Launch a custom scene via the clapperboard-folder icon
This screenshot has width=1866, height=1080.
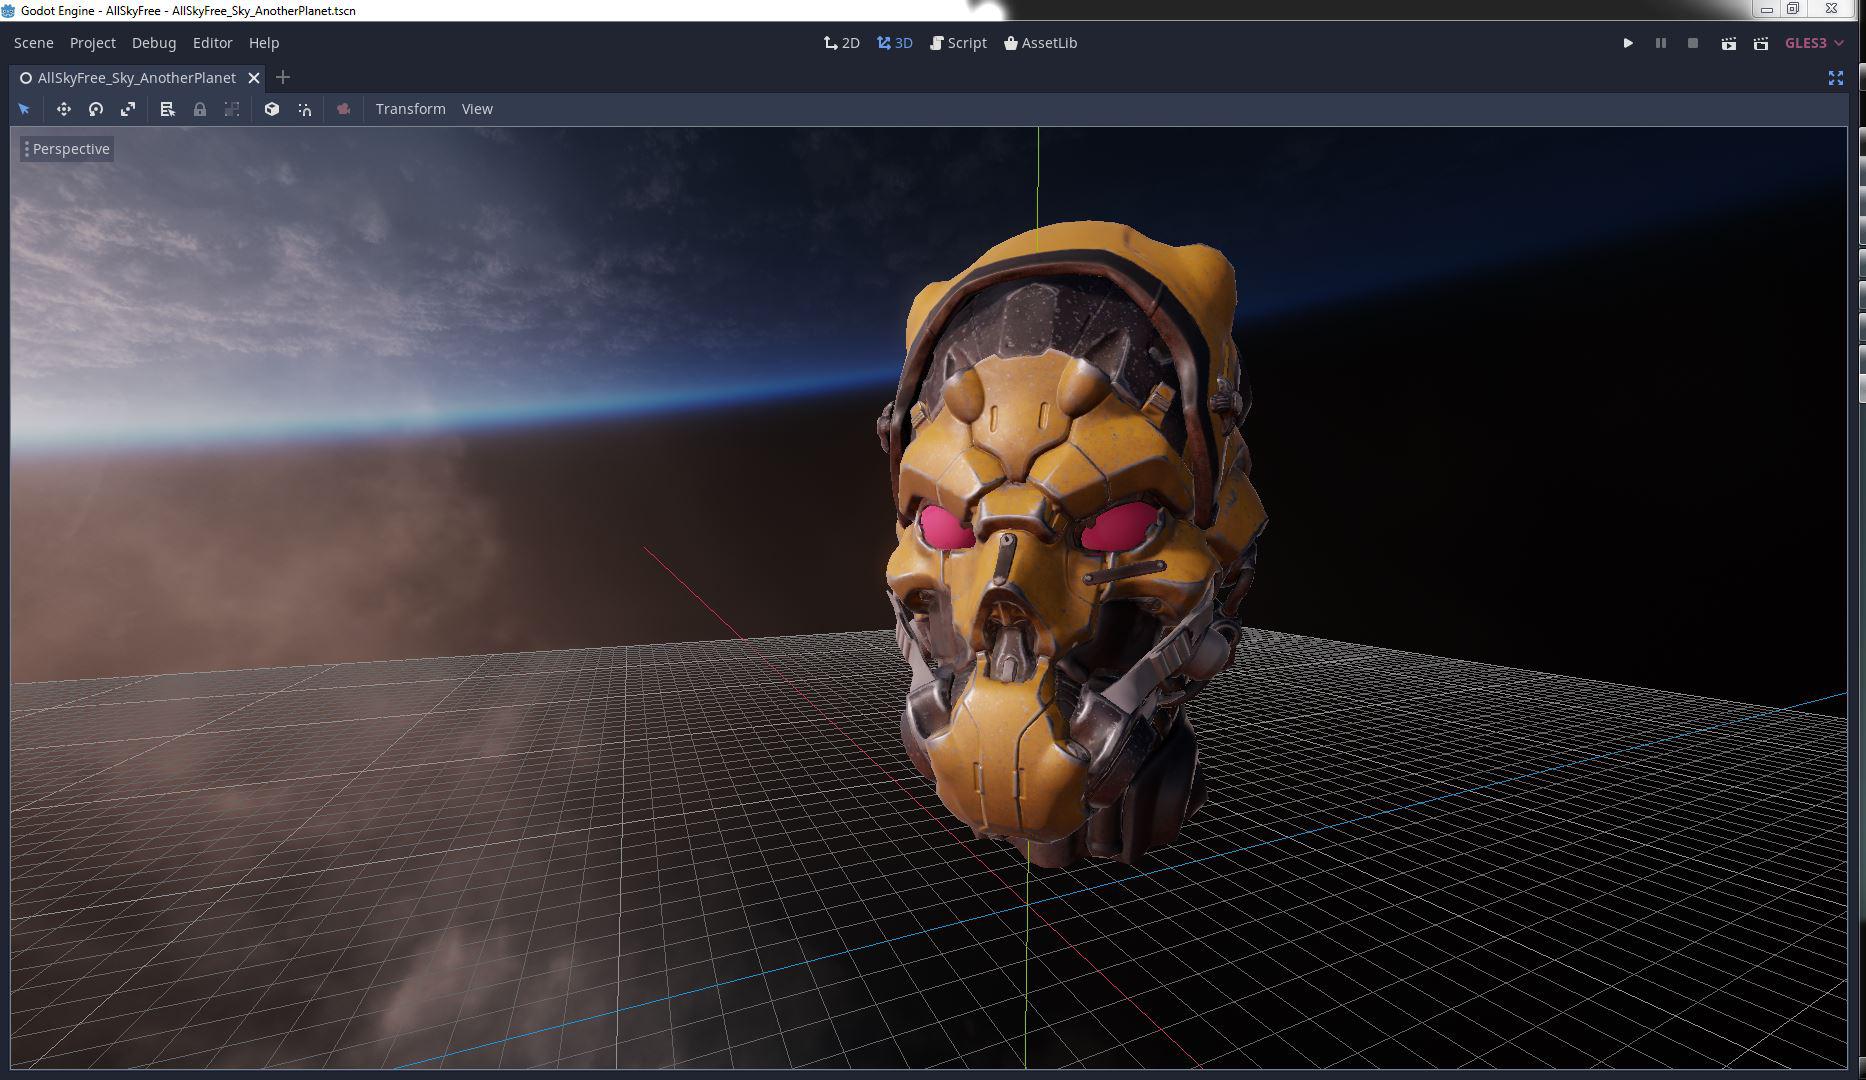[1759, 43]
